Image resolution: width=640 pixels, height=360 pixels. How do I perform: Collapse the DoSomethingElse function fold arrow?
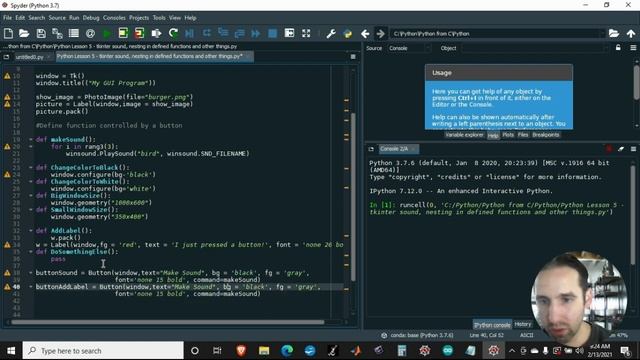point(31,252)
